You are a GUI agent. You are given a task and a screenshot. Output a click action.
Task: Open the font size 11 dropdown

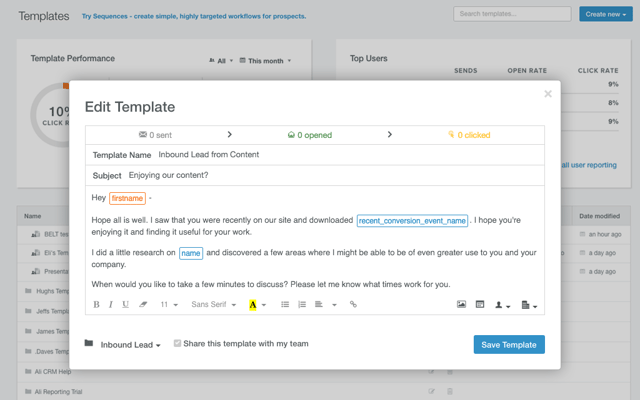pos(169,304)
